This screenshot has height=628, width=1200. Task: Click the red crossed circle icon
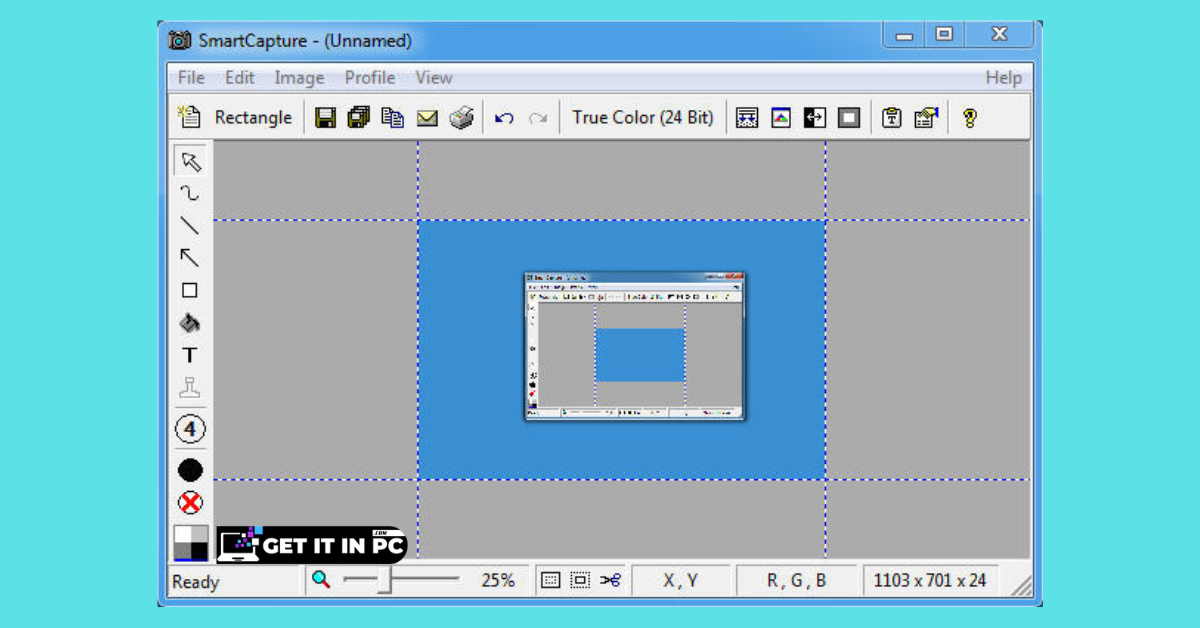(190, 502)
